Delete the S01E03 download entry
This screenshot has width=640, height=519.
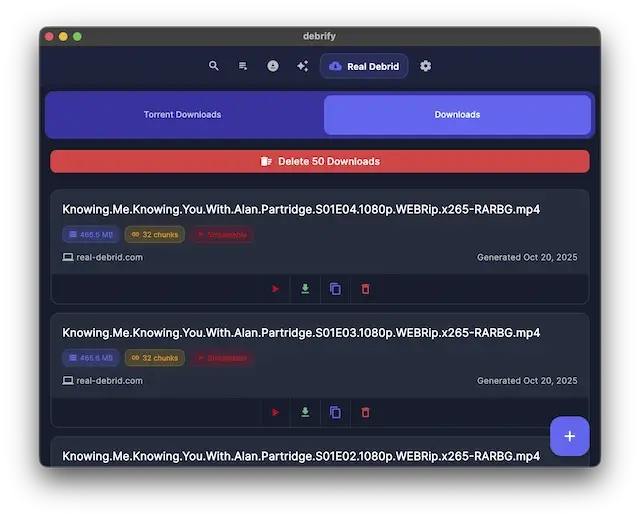coord(365,413)
